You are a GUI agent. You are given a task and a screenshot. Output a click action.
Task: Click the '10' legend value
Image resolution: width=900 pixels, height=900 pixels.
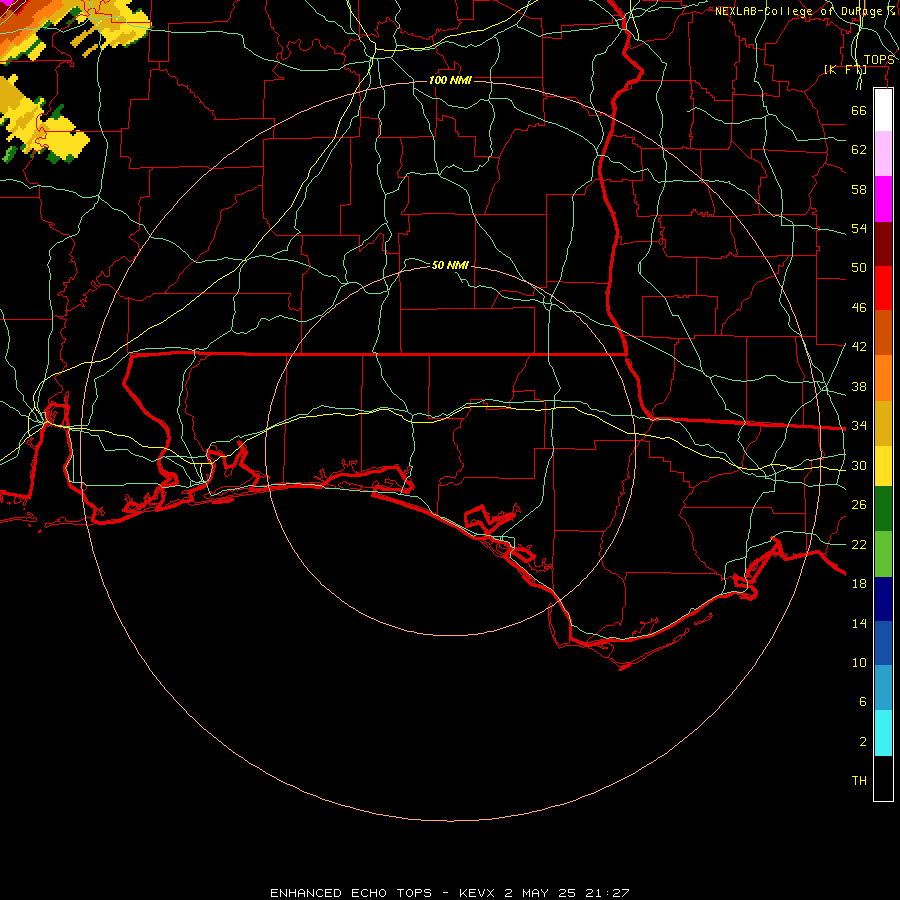pyautogui.click(x=859, y=663)
